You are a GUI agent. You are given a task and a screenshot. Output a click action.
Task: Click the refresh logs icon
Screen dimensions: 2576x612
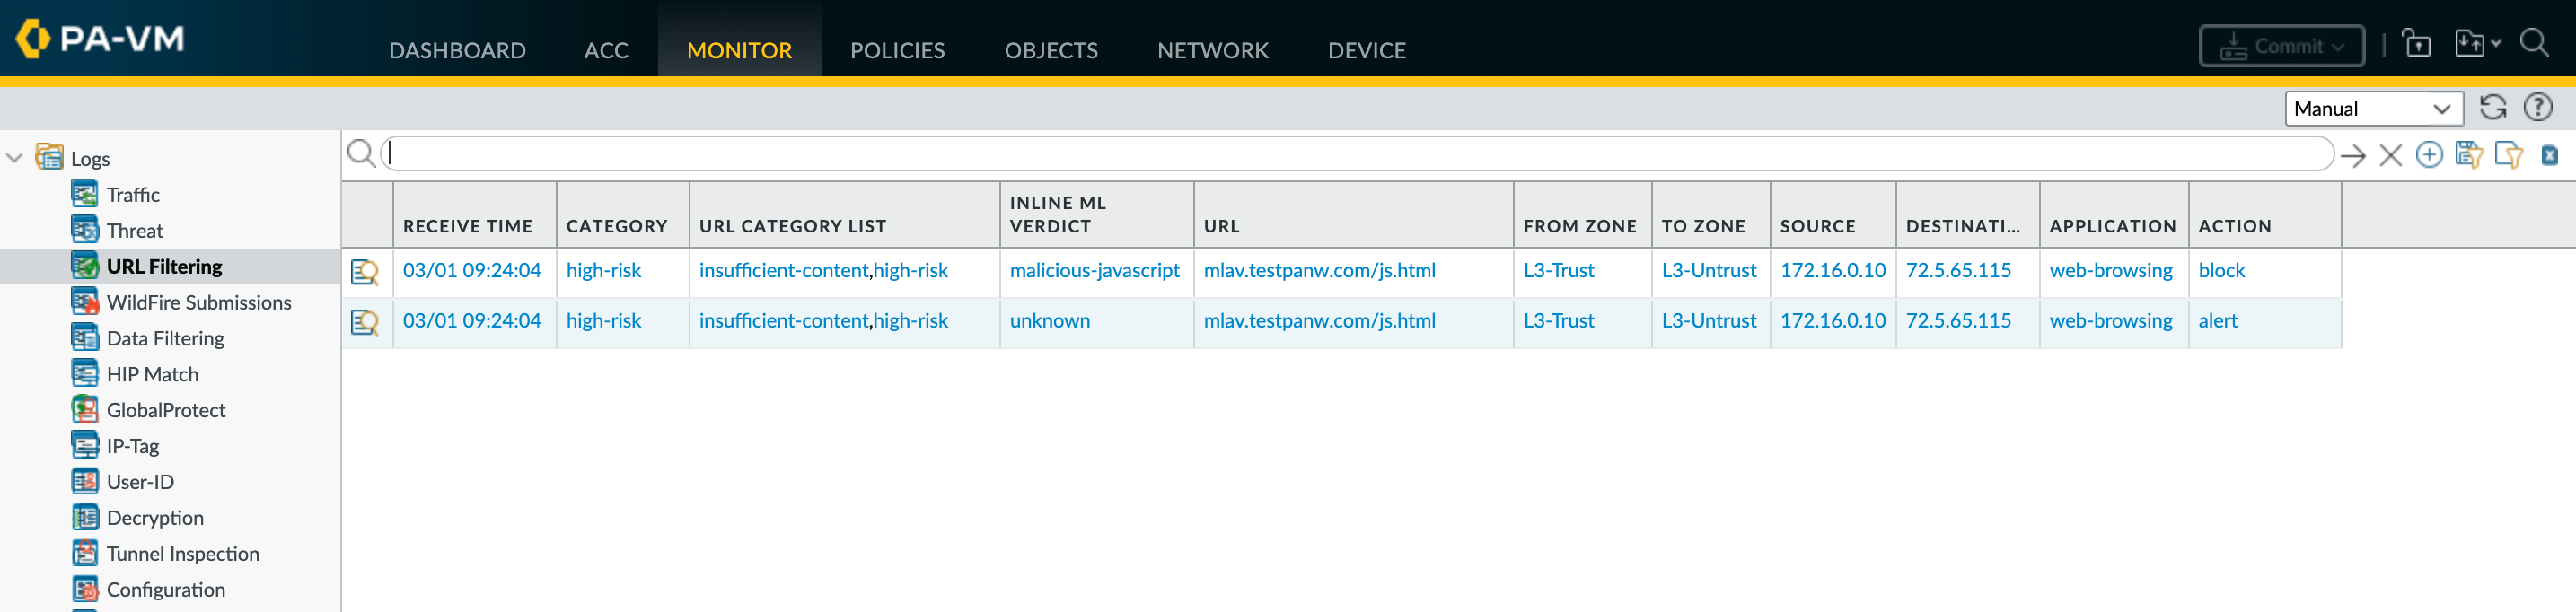click(2492, 108)
